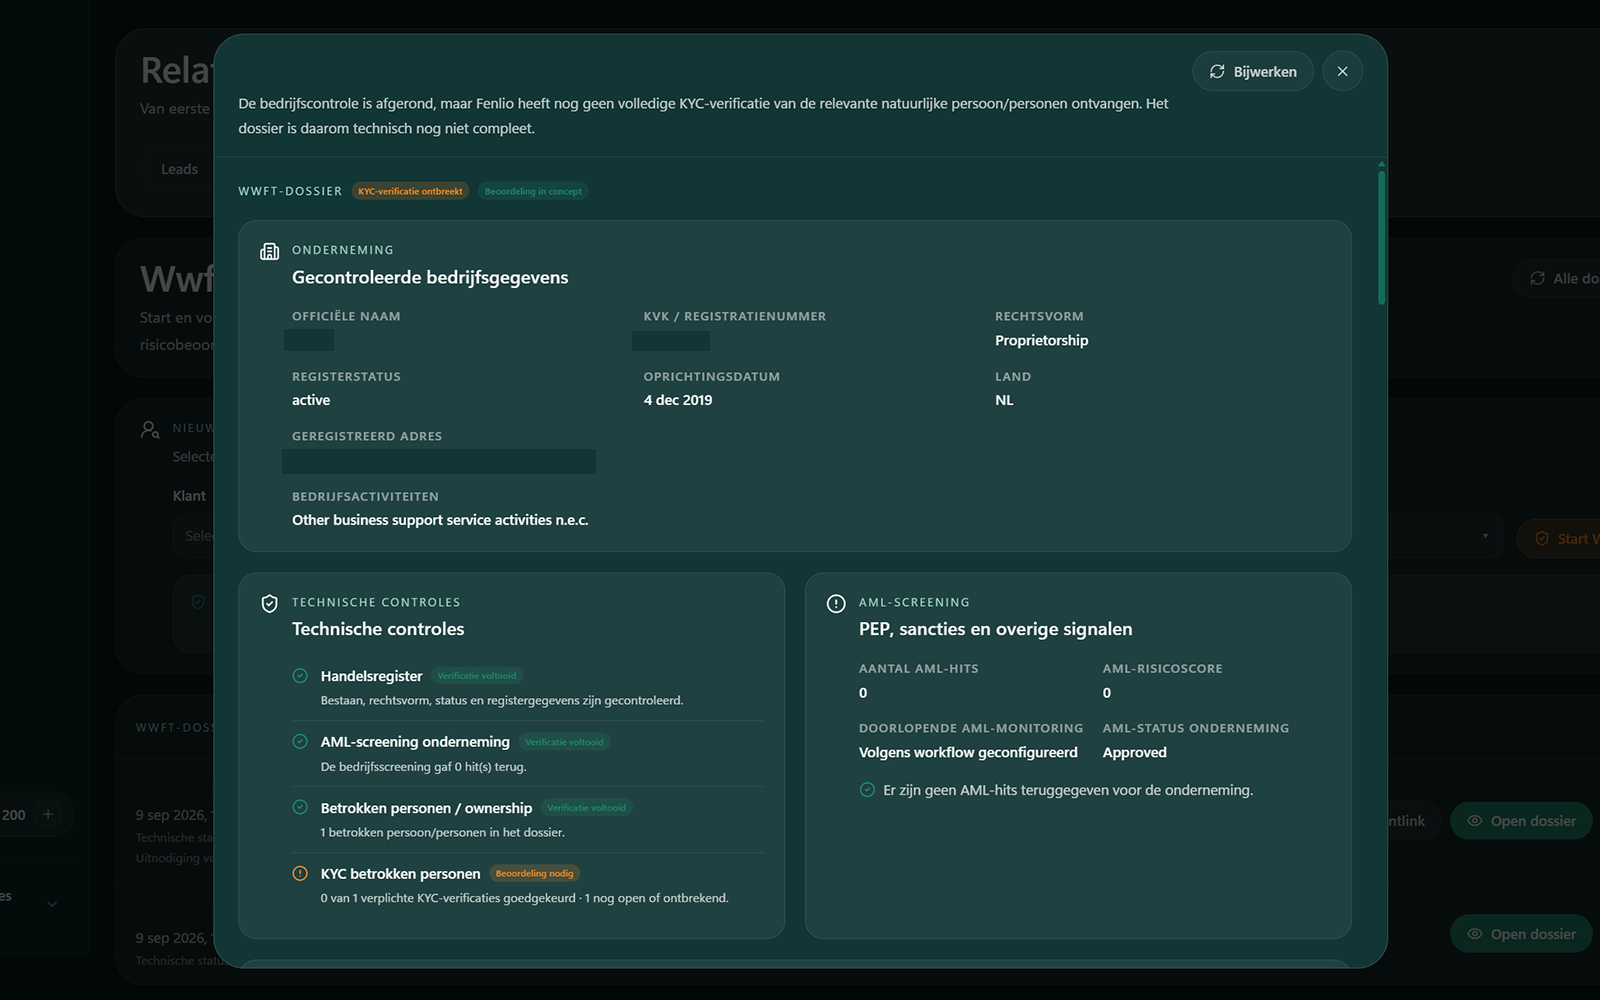Click the AML-screening onderneming check icon
Screen dimensions: 1600x1000
pos(300,742)
